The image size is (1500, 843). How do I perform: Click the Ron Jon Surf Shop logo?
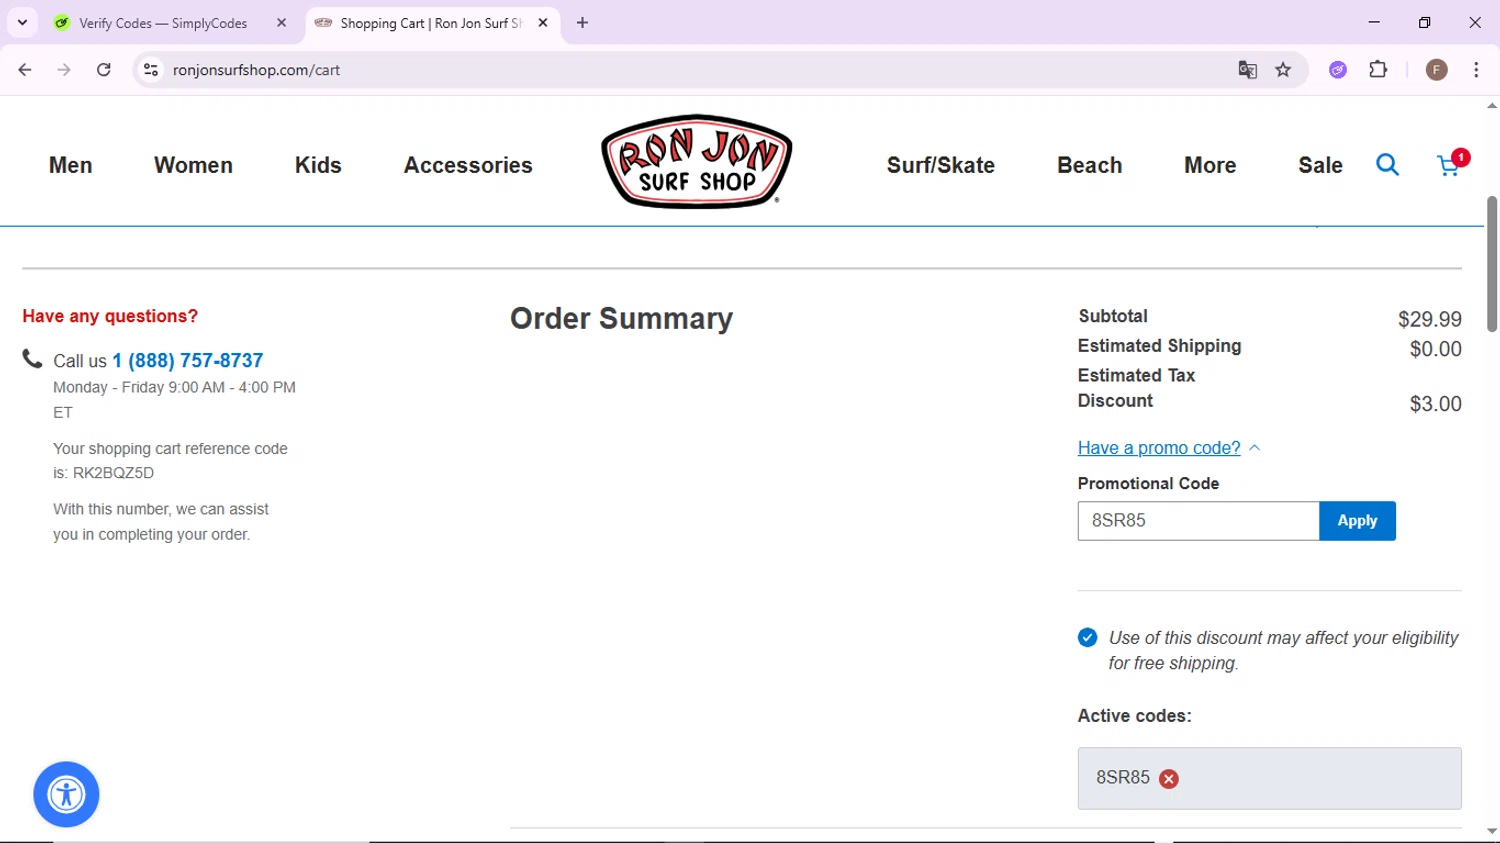pos(696,161)
